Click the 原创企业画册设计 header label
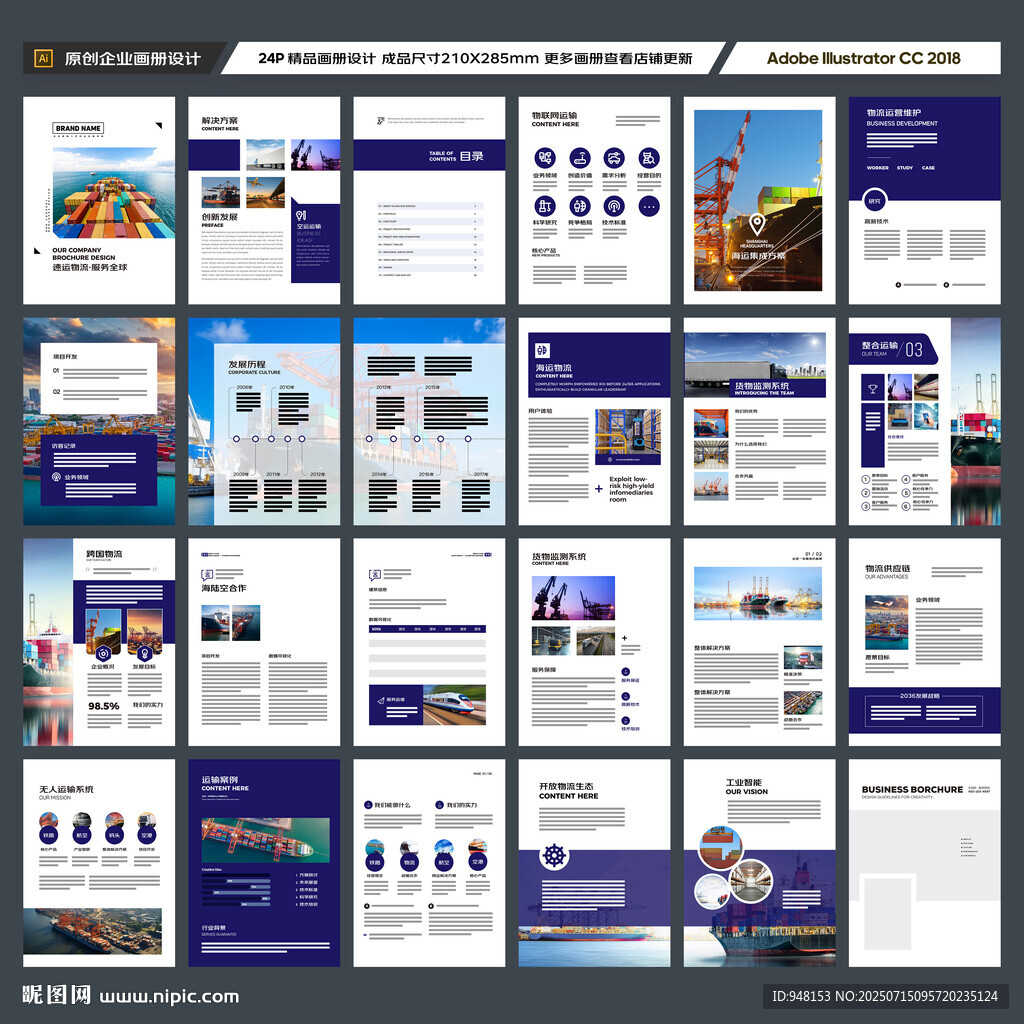 132,59
